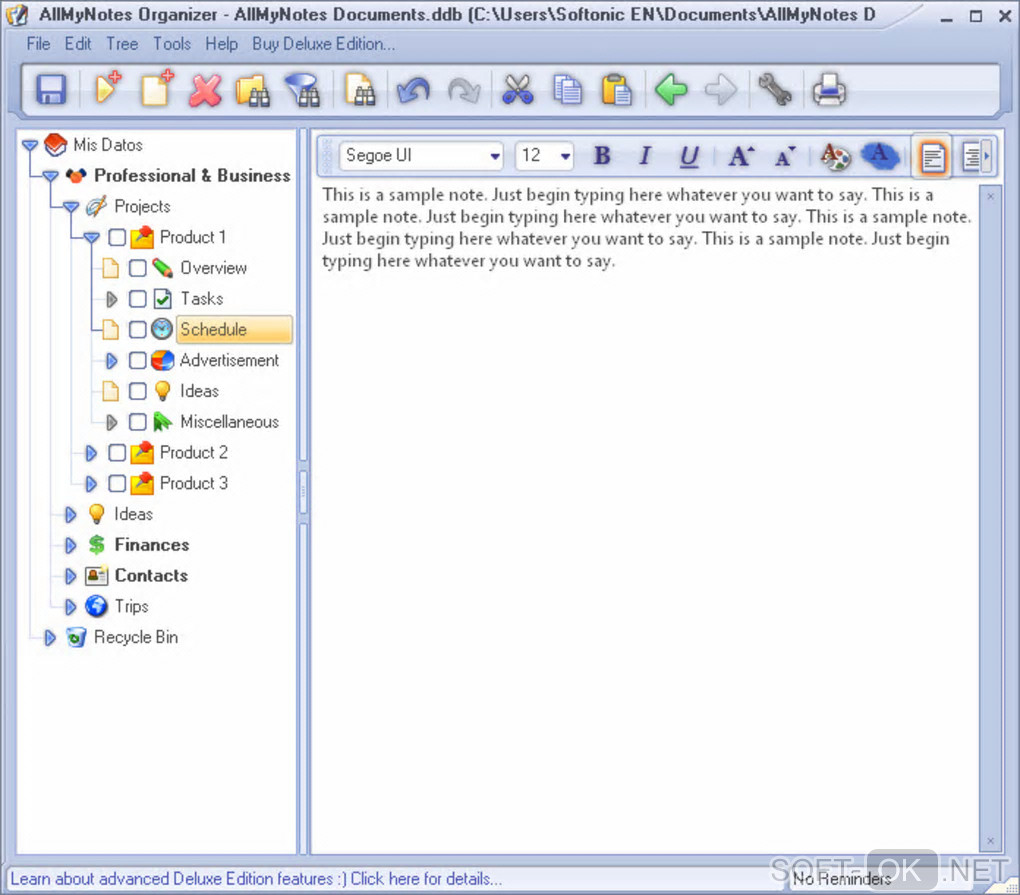Screen dimensions: 1020x895
Task: Toggle Italic formatting
Action: coord(645,155)
